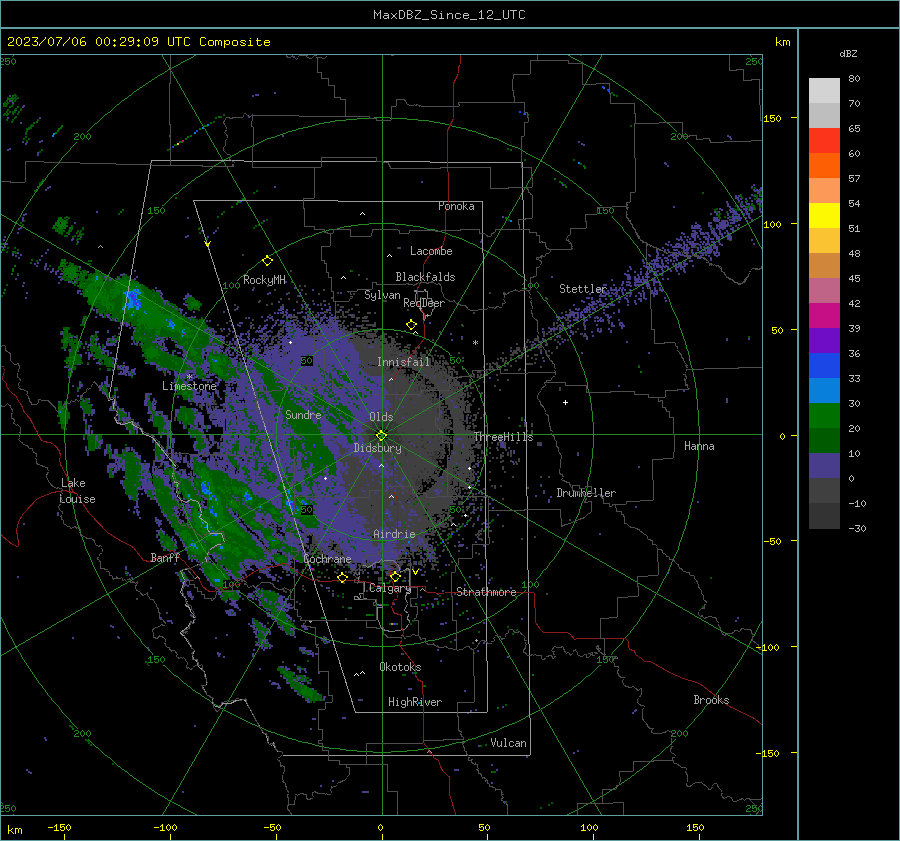Click the radar-centre diamond between Olds and Didsbury
The width and height of the screenshot is (900, 841).
click(x=382, y=435)
